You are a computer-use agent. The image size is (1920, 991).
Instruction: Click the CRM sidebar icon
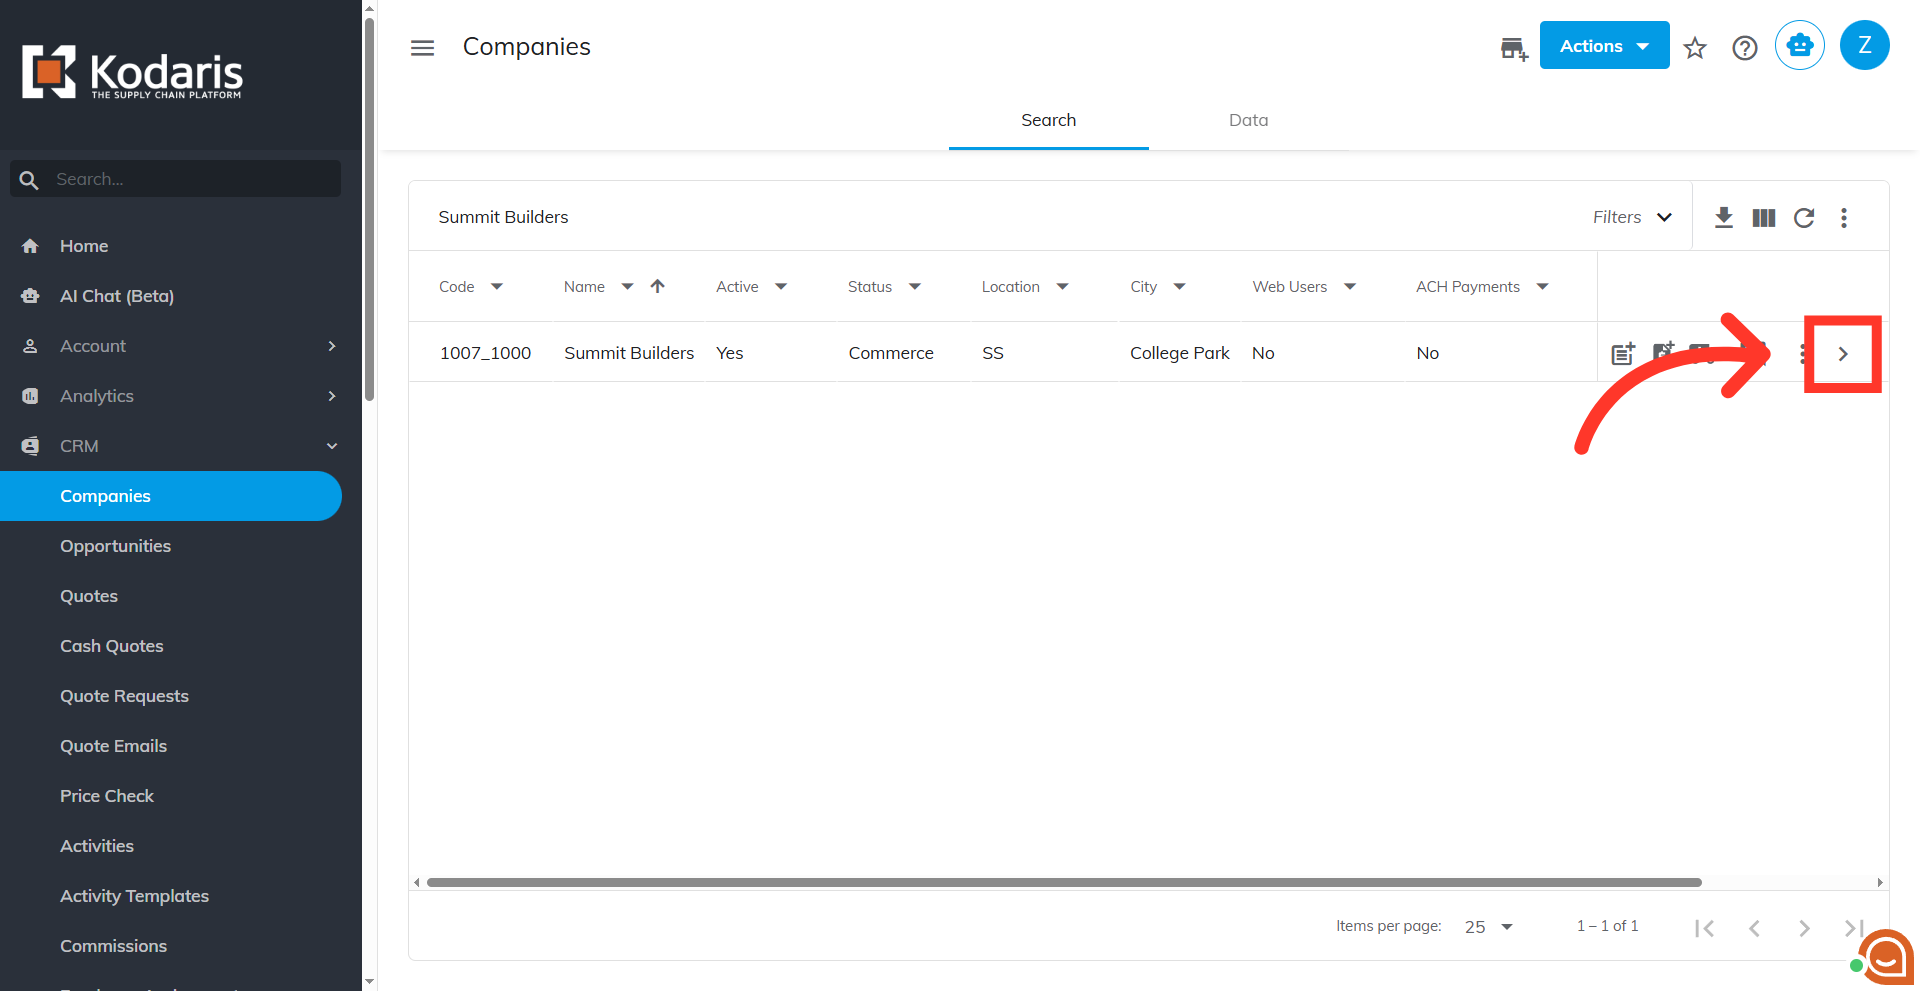point(30,446)
